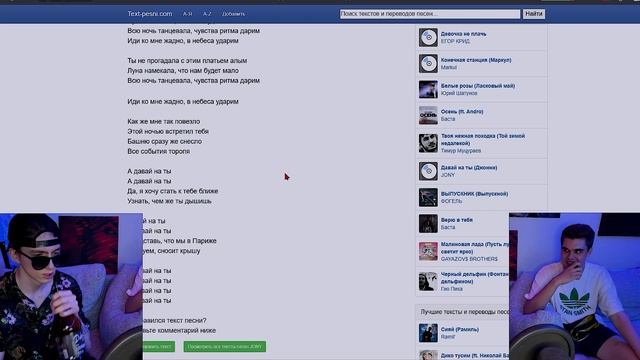Click the Сияй (Рамиль) cover thumbnail

(428, 333)
